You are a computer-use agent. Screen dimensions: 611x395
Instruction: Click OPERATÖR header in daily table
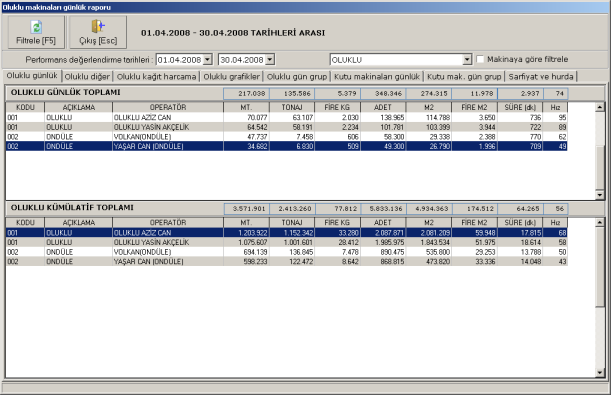coord(168,107)
